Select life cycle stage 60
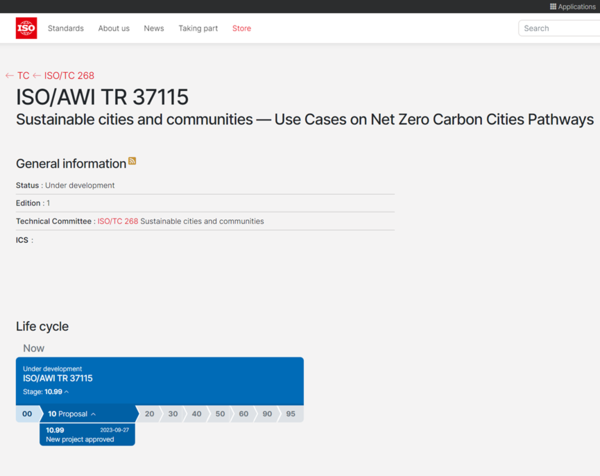 click(x=243, y=414)
